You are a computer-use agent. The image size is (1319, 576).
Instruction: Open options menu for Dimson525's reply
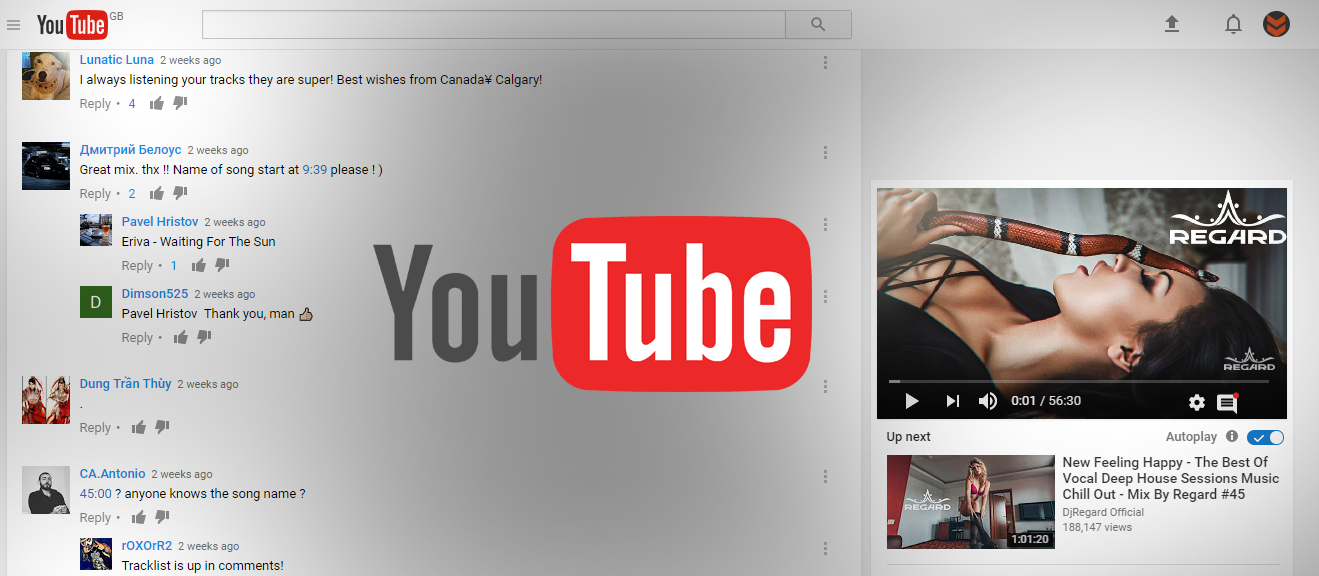(825, 296)
